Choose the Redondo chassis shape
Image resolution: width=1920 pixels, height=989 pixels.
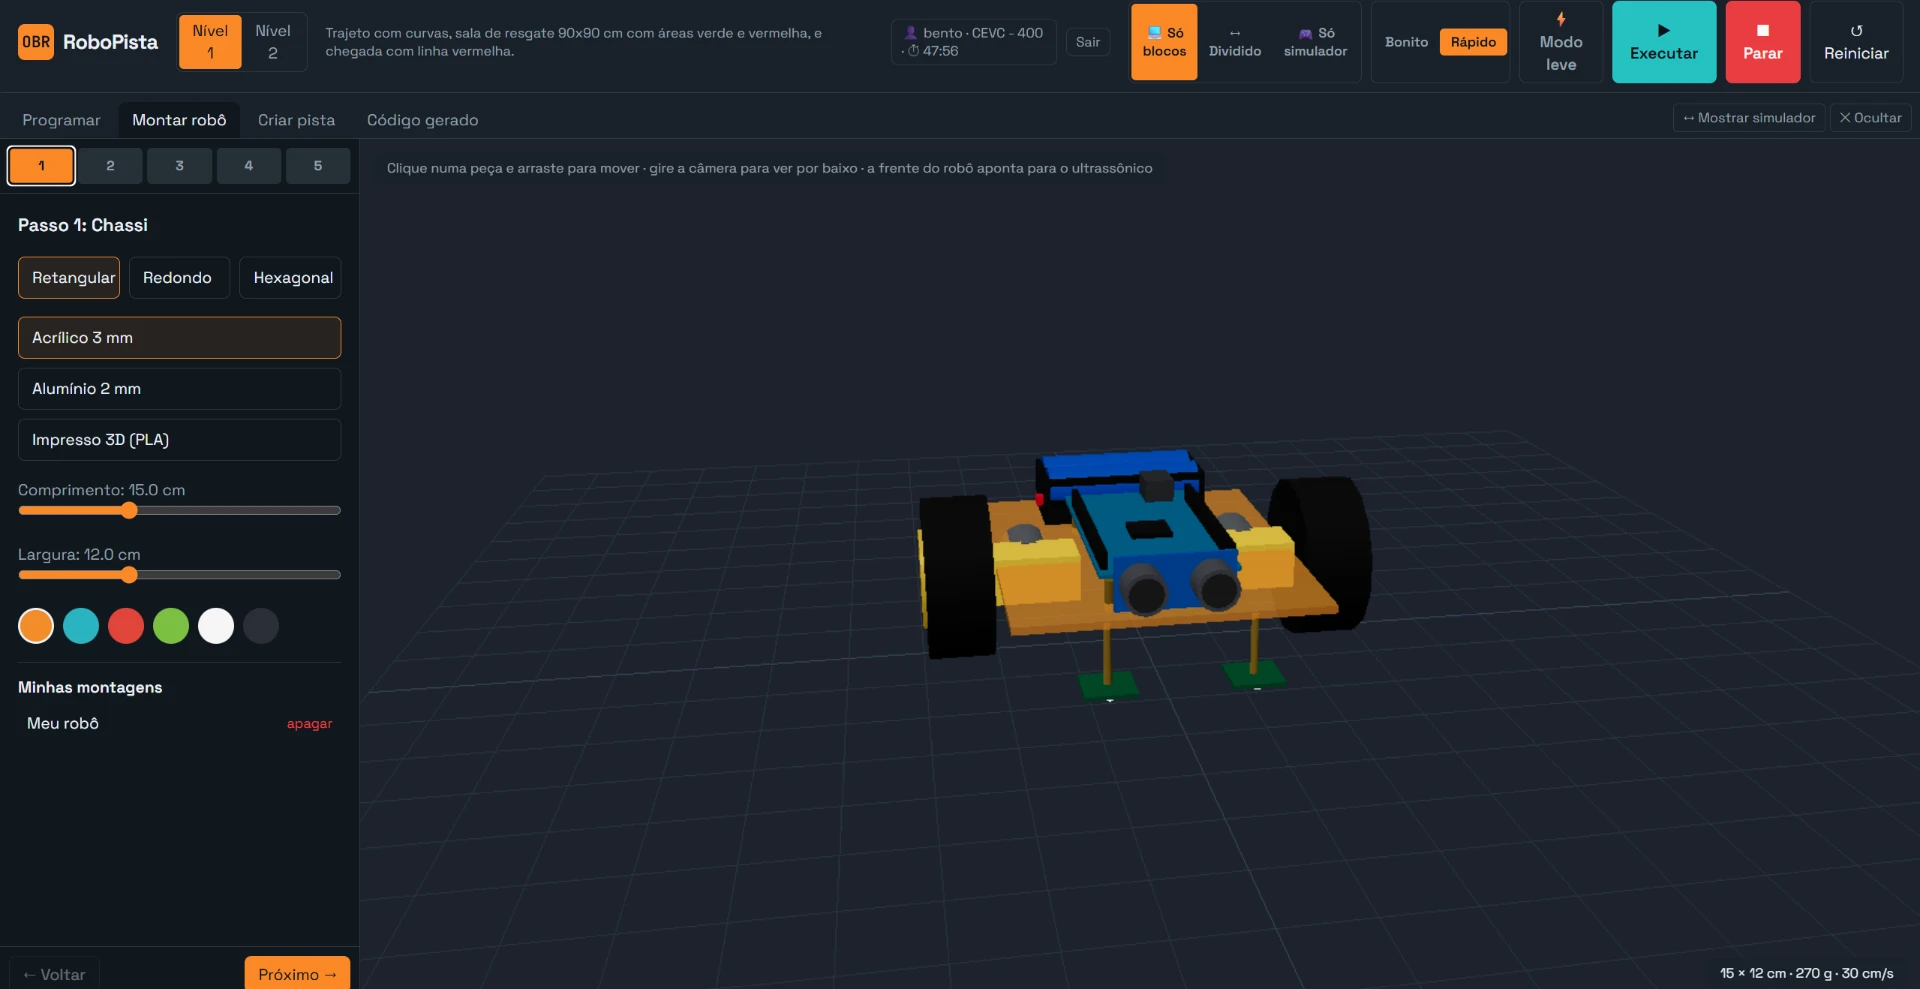pyautogui.click(x=179, y=278)
